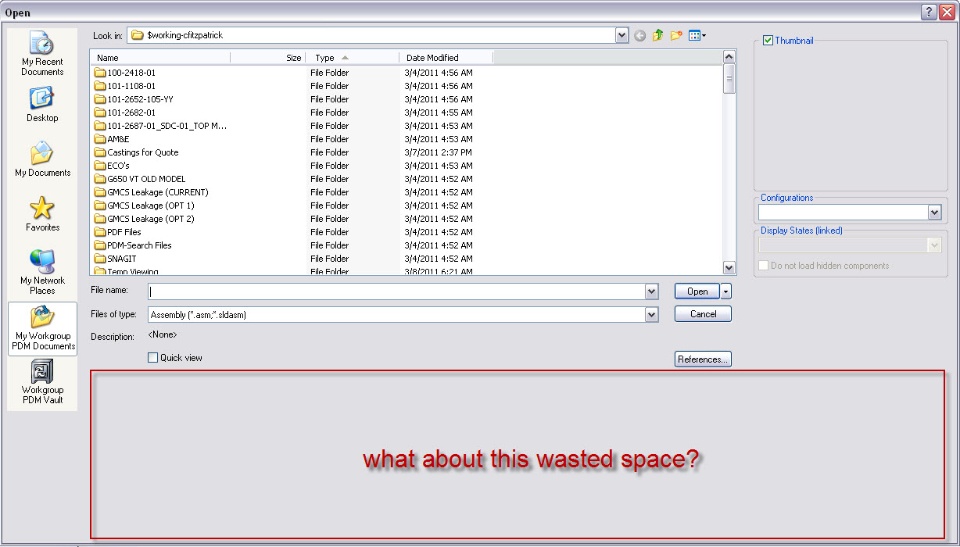Viewport: 960px width, 547px height.
Task: Sort list by Date Modified column
Action: (x=446, y=58)
